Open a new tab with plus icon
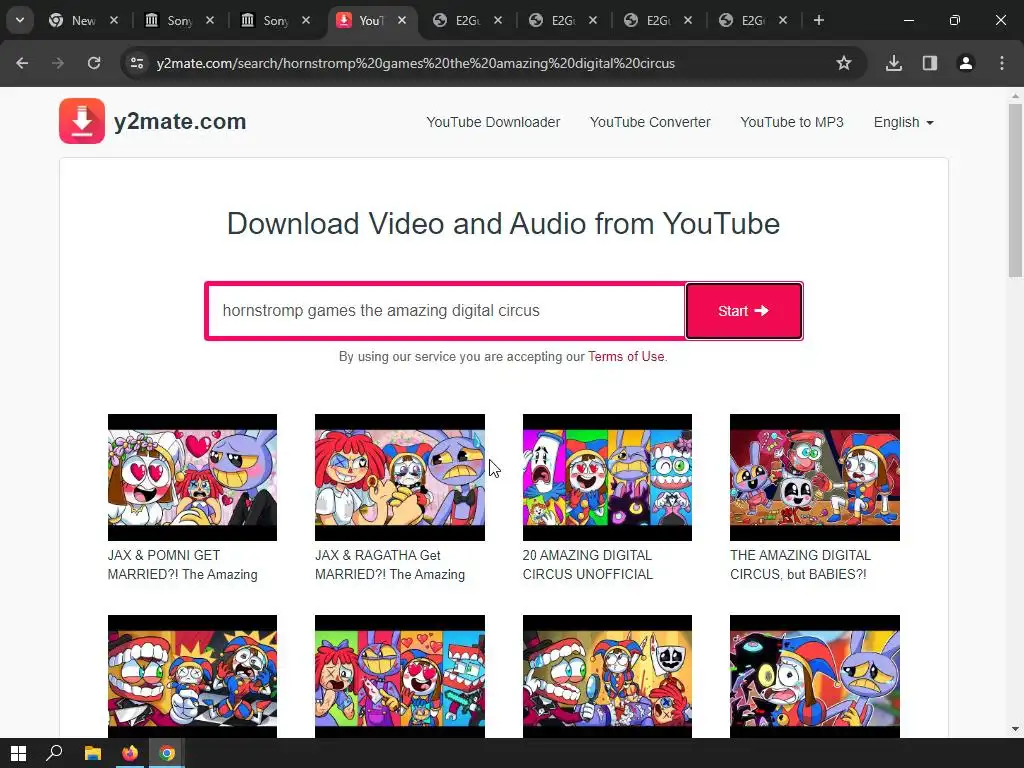1024x768 pixels. coord(819,20)
